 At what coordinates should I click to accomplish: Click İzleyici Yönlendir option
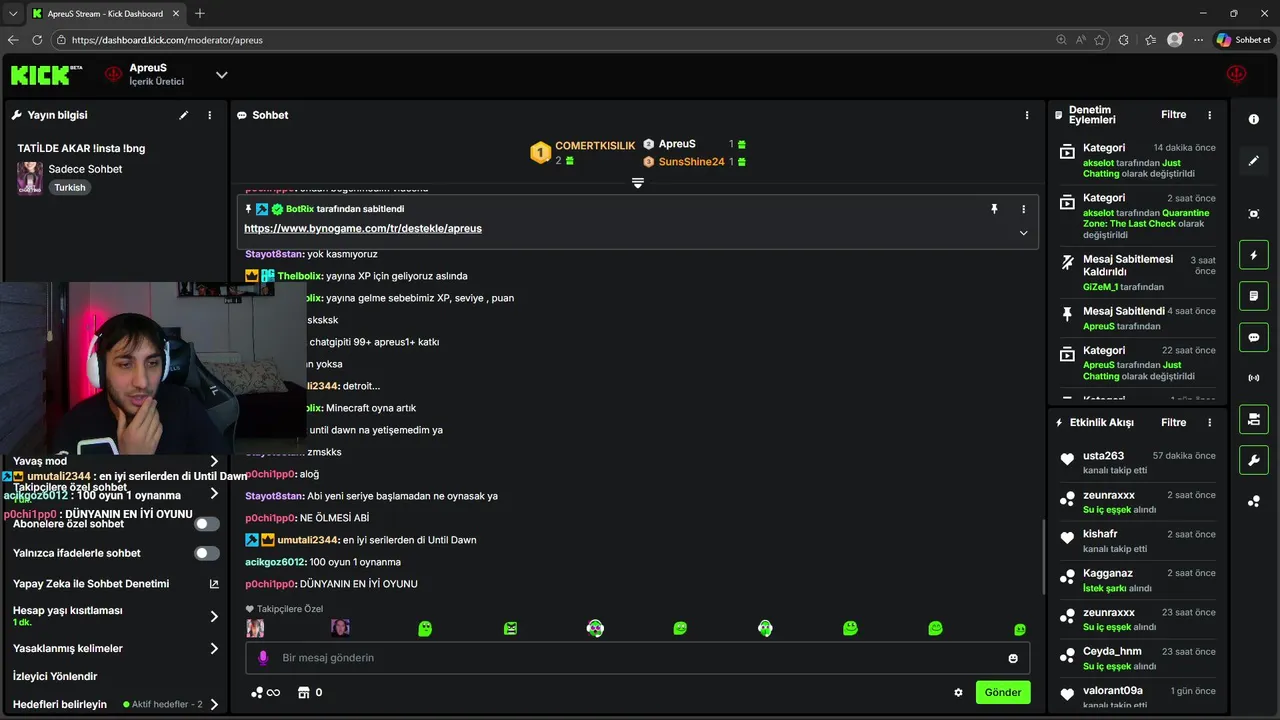coord(55,676)
